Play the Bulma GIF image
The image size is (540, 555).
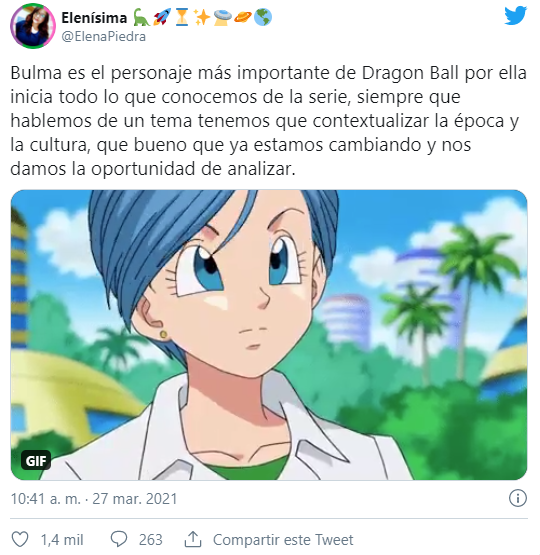(269, 335)
